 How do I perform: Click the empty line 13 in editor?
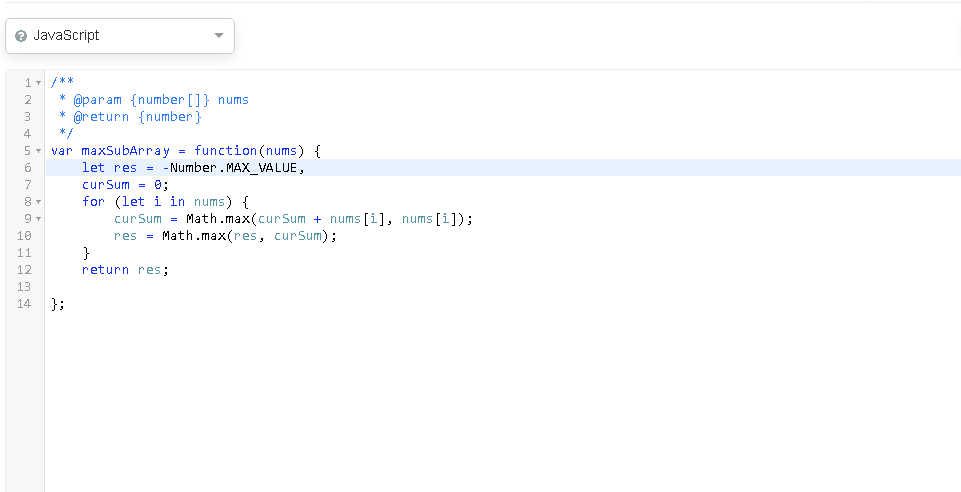[503, 286]
